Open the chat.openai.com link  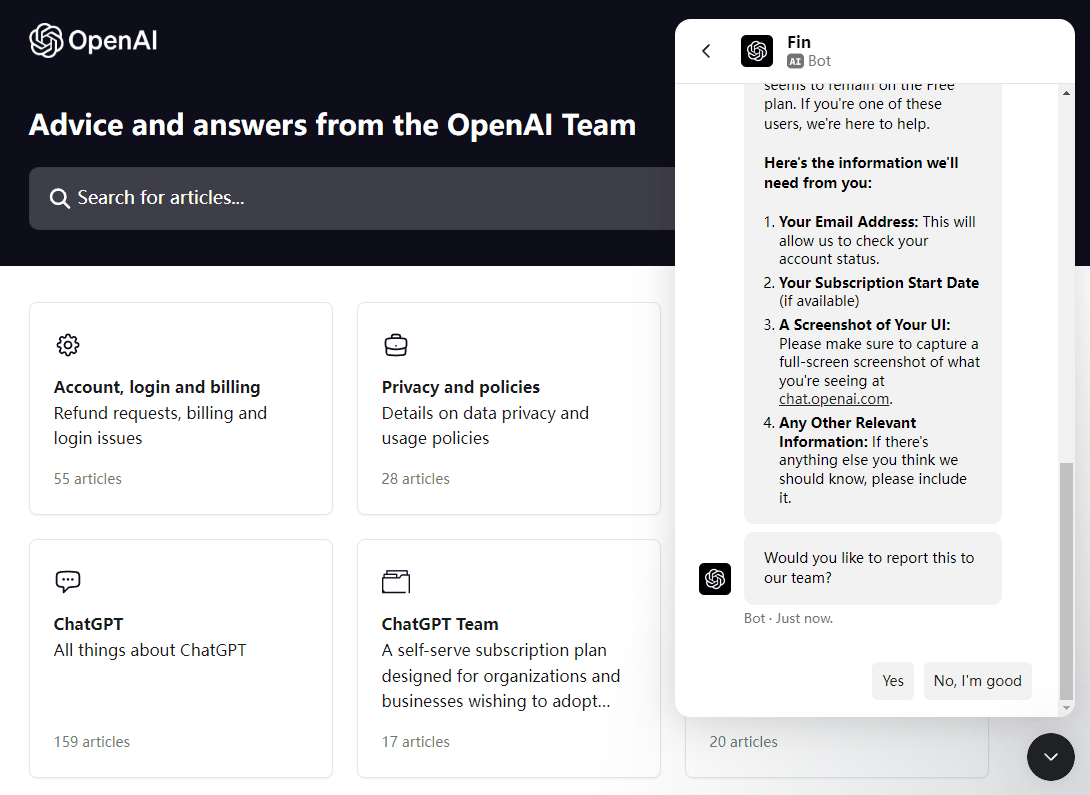[x=834, y=399]
